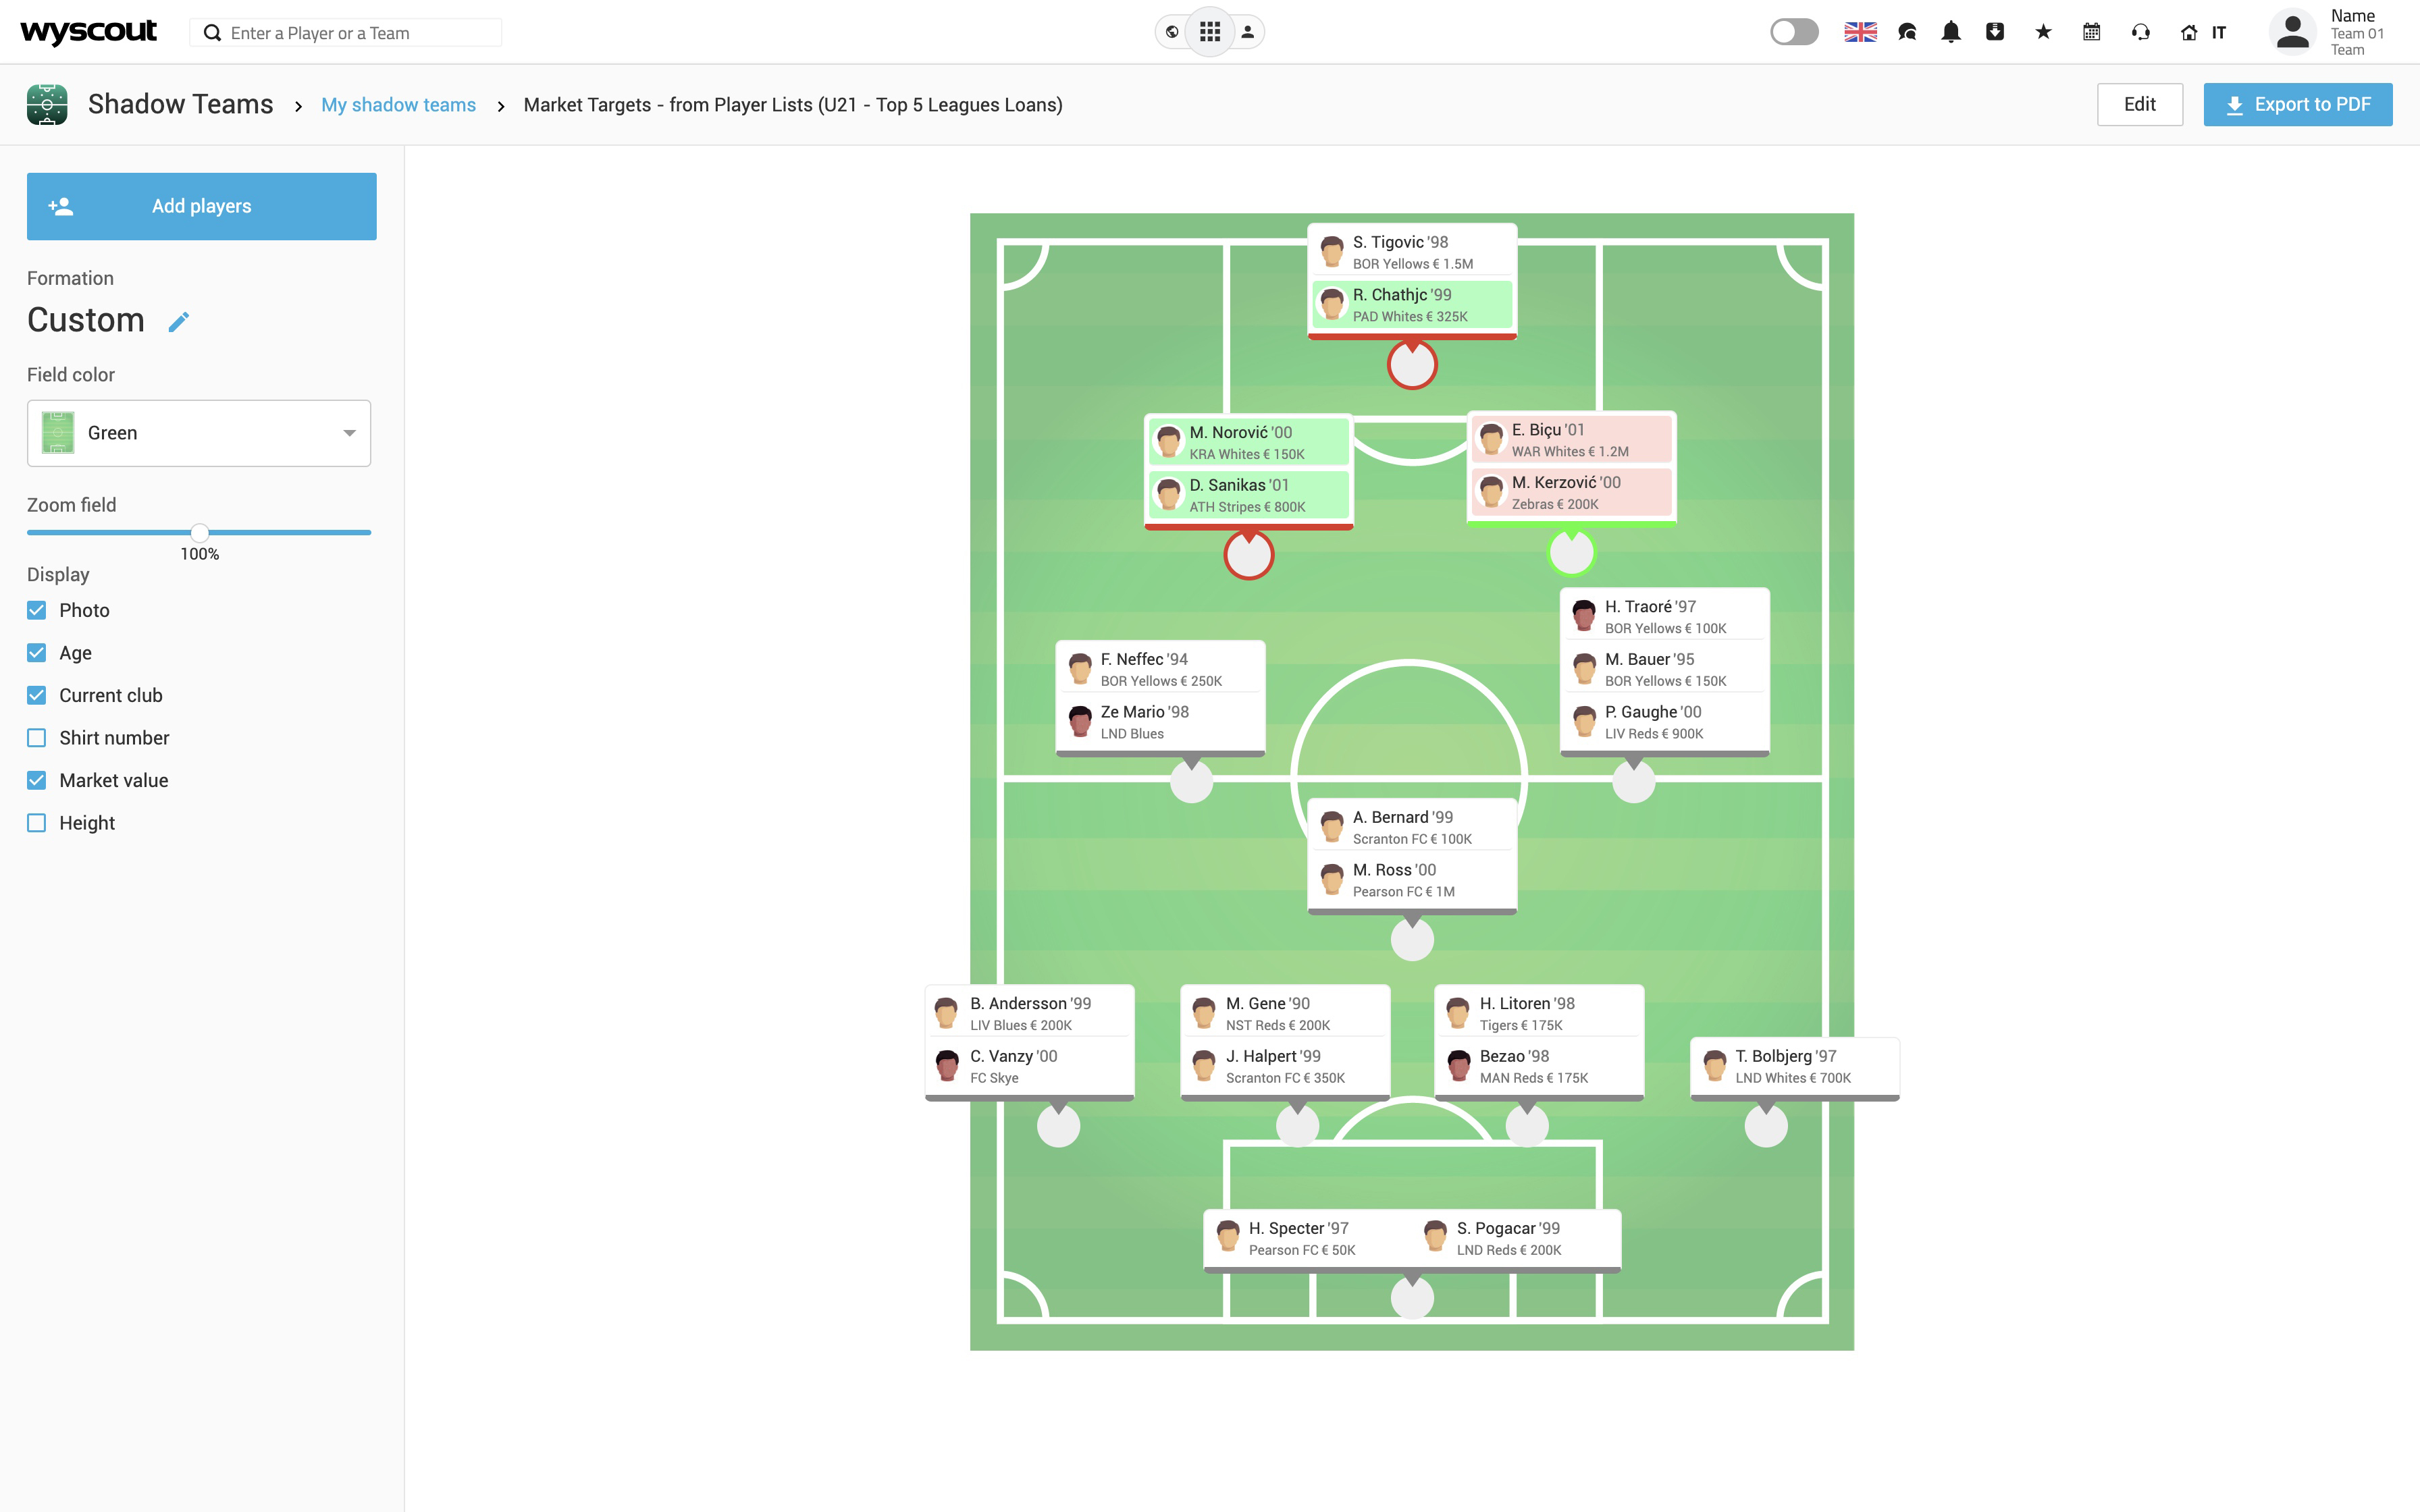Enable the Height checkbox
The width and height of the screenshot is (2420, 1512).
click(x=37, y=823)
